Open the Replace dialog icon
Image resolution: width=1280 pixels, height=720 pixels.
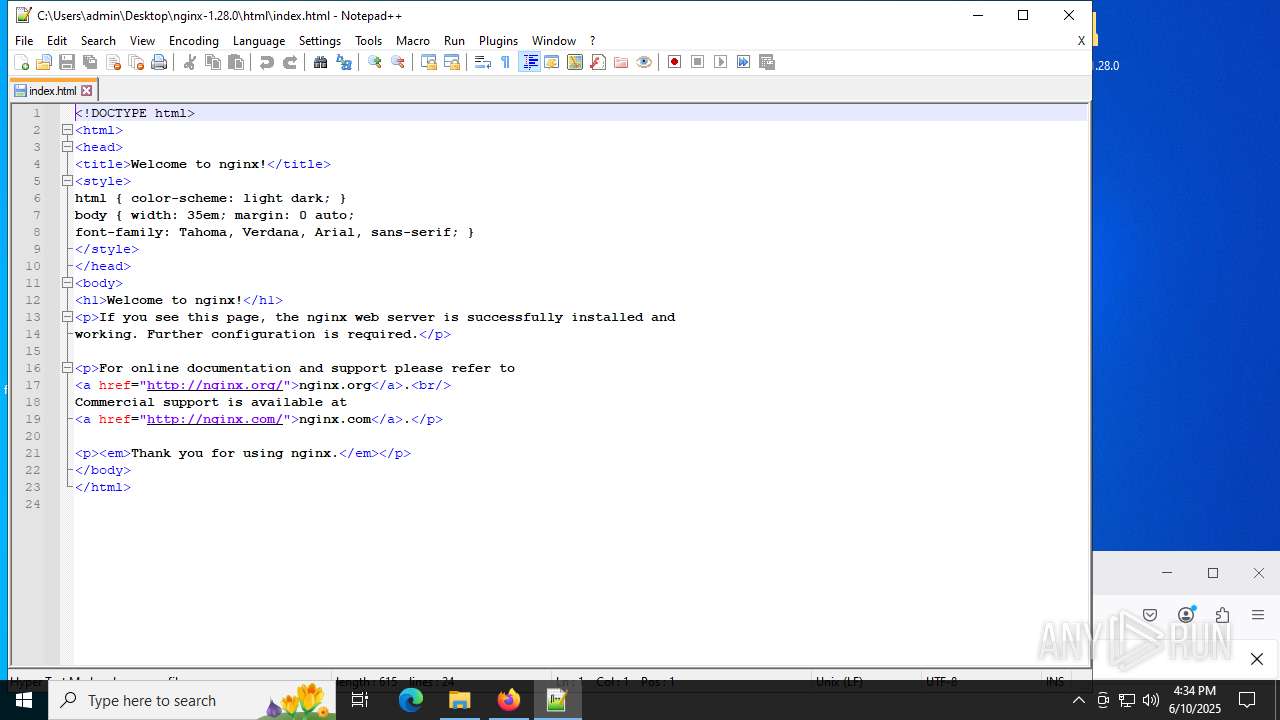pyautogui.click(x=344, y=62)
